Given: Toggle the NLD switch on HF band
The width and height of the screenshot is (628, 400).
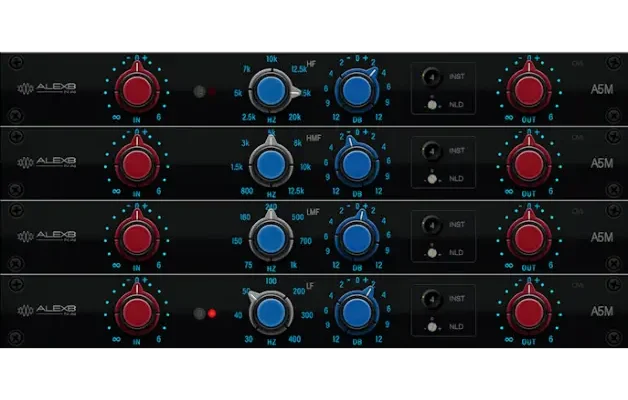Looking at the screenshot, I should pyautogui.click(x=430, y=104).
